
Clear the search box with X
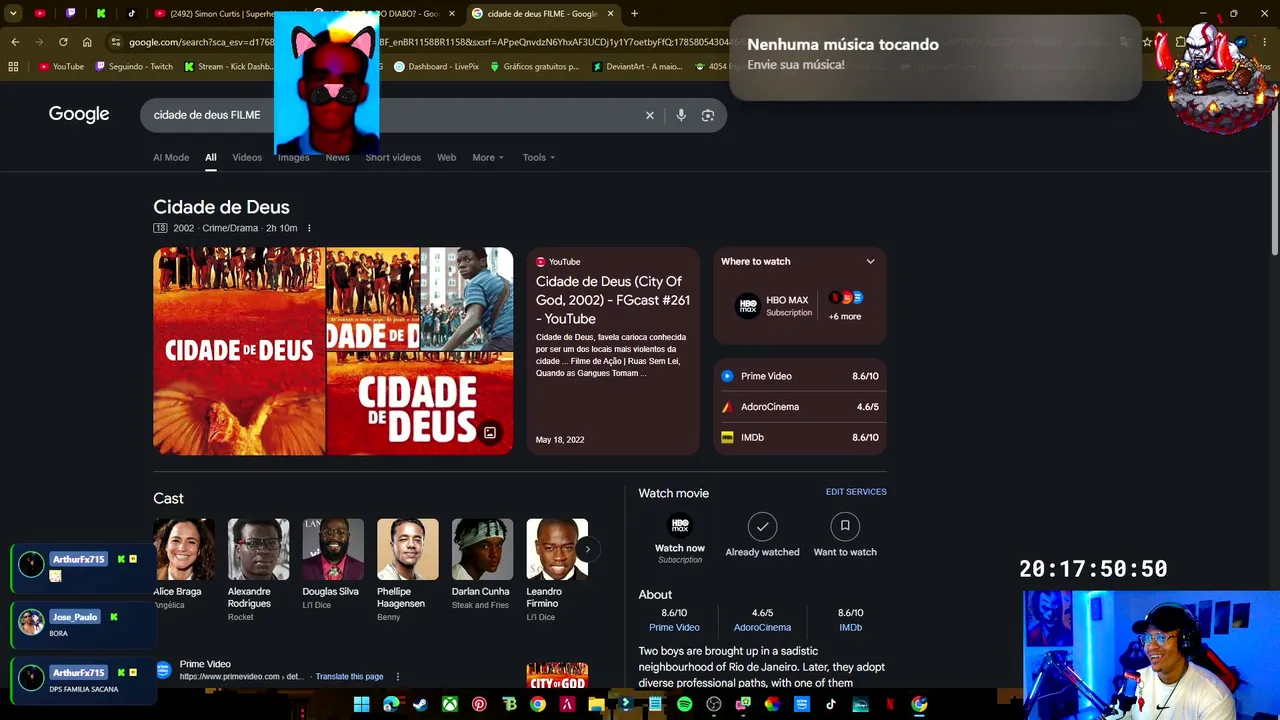650,115
